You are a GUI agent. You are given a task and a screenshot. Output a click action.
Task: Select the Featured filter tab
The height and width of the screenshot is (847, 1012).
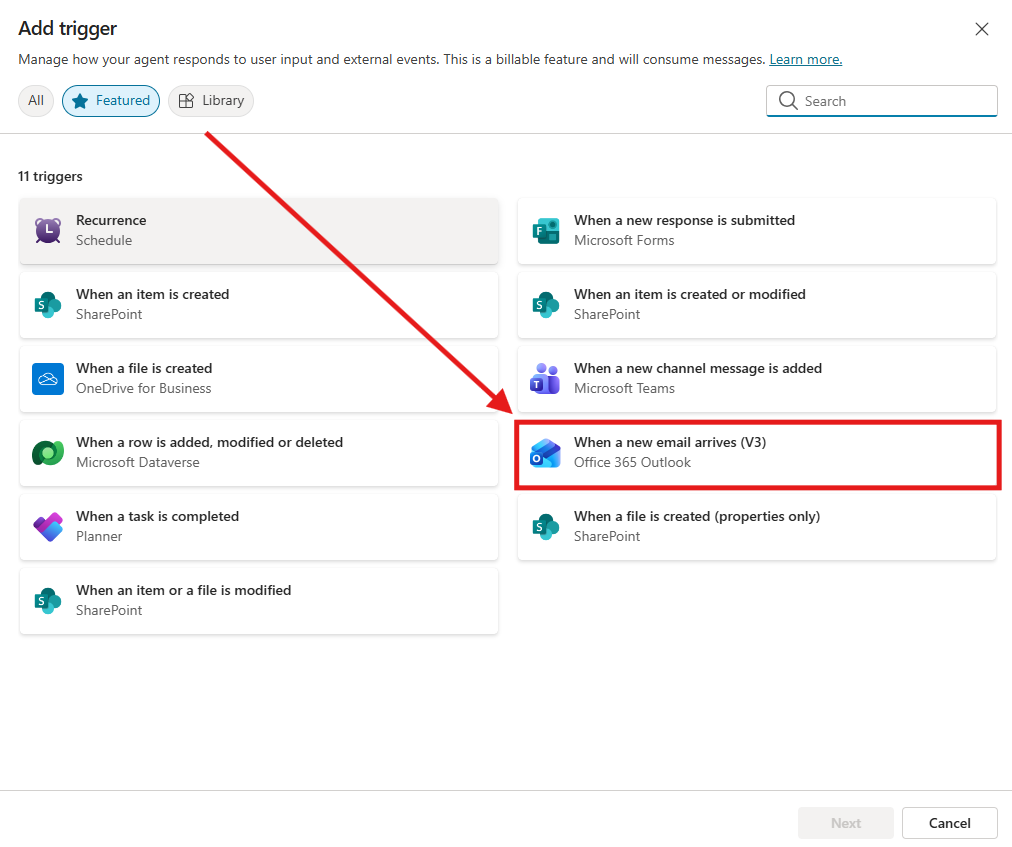111,101
